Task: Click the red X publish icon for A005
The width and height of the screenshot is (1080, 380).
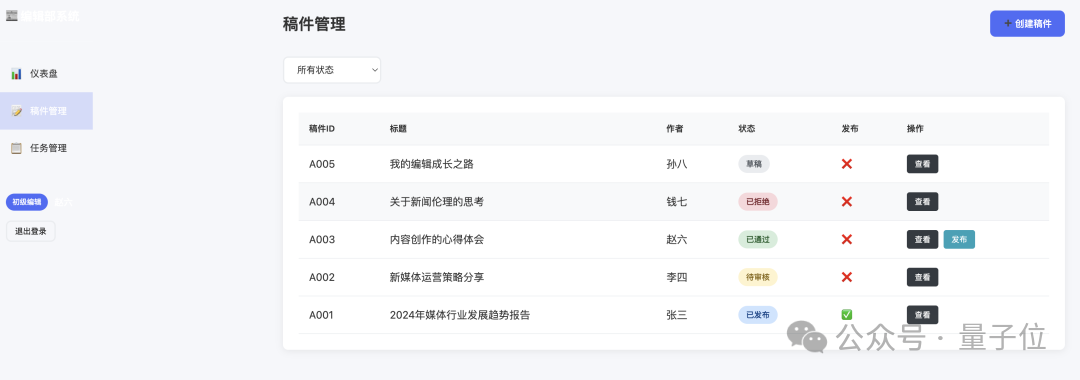Action: [847, 164]
